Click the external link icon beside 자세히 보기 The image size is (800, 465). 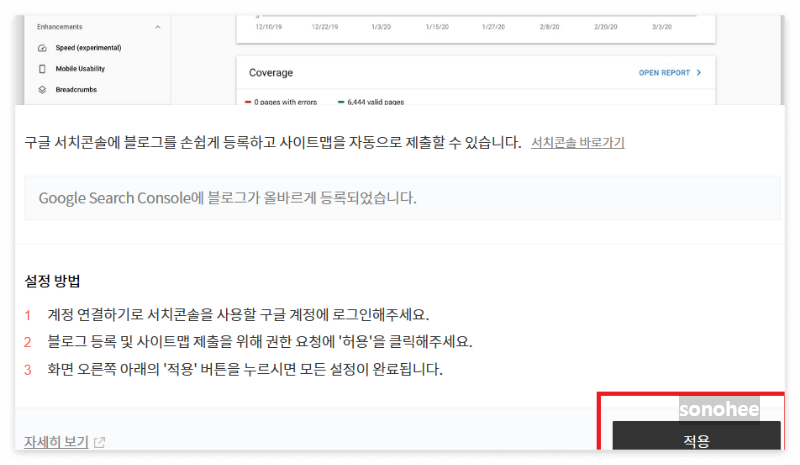99,442
